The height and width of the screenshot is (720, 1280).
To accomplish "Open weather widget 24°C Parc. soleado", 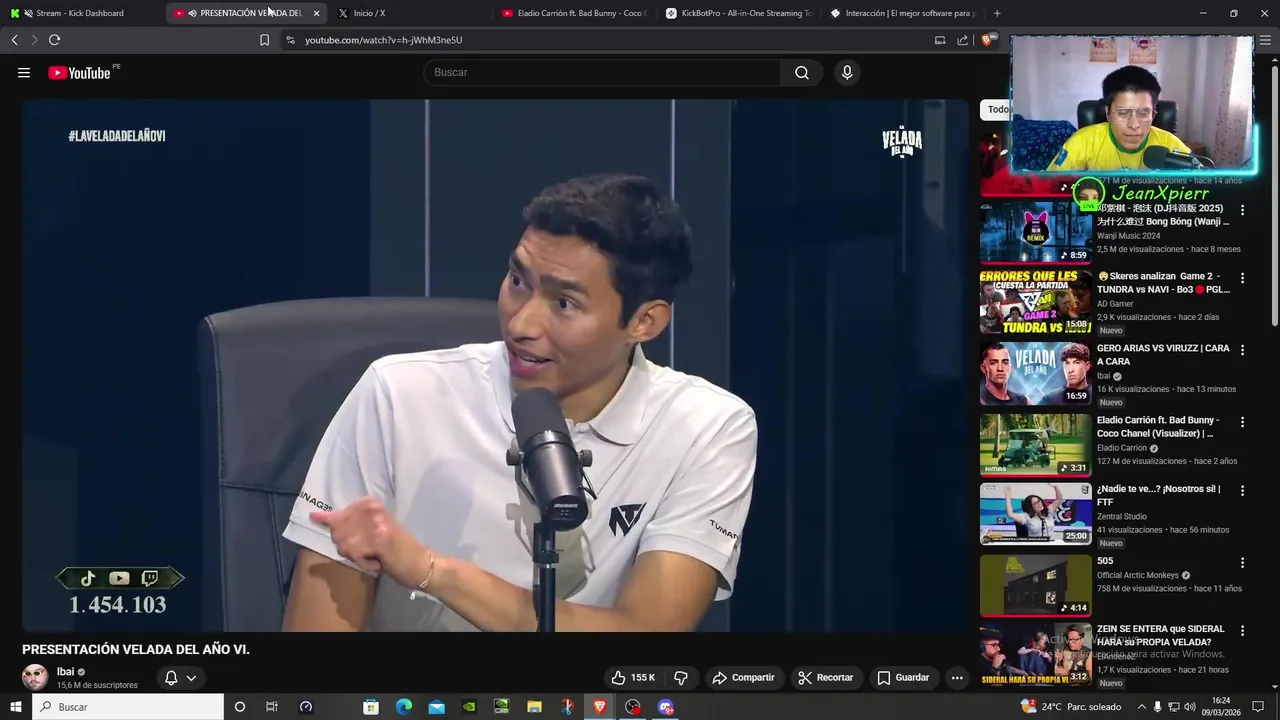I will (x=1071, y=707).
